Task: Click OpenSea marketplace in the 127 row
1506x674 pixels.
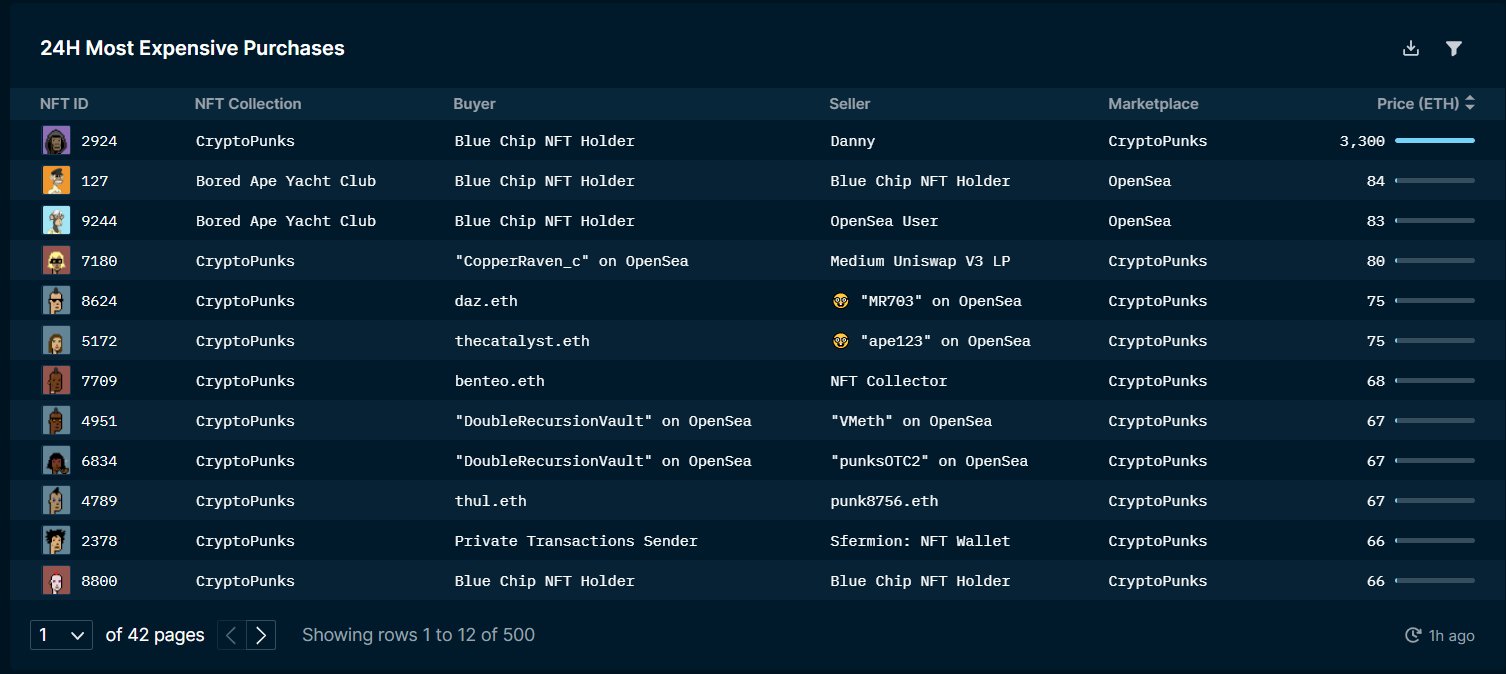Action: pos(1140,181)
